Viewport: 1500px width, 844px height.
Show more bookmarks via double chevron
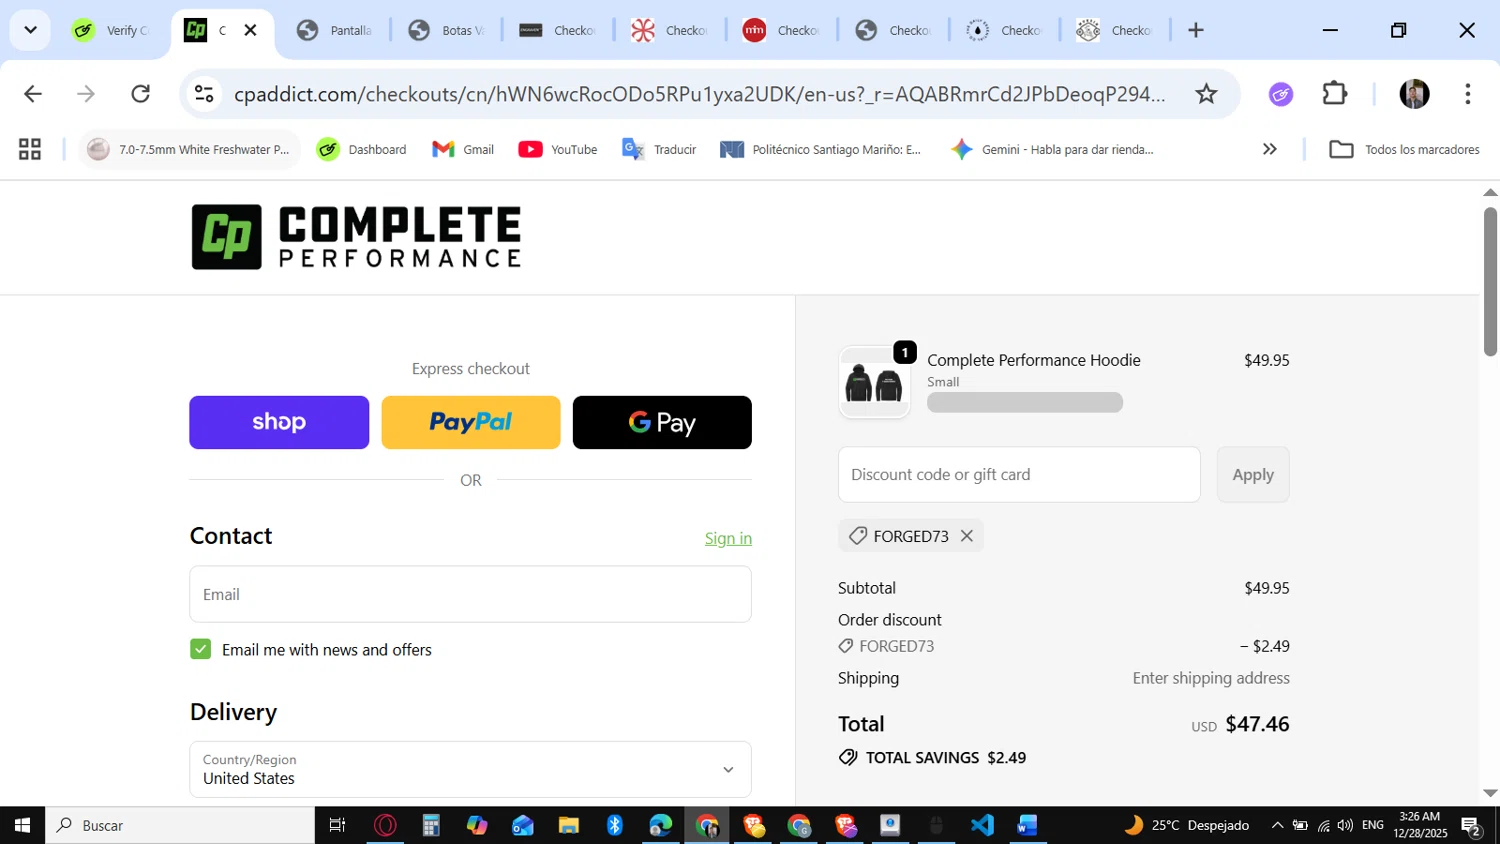coord(1269,150)
